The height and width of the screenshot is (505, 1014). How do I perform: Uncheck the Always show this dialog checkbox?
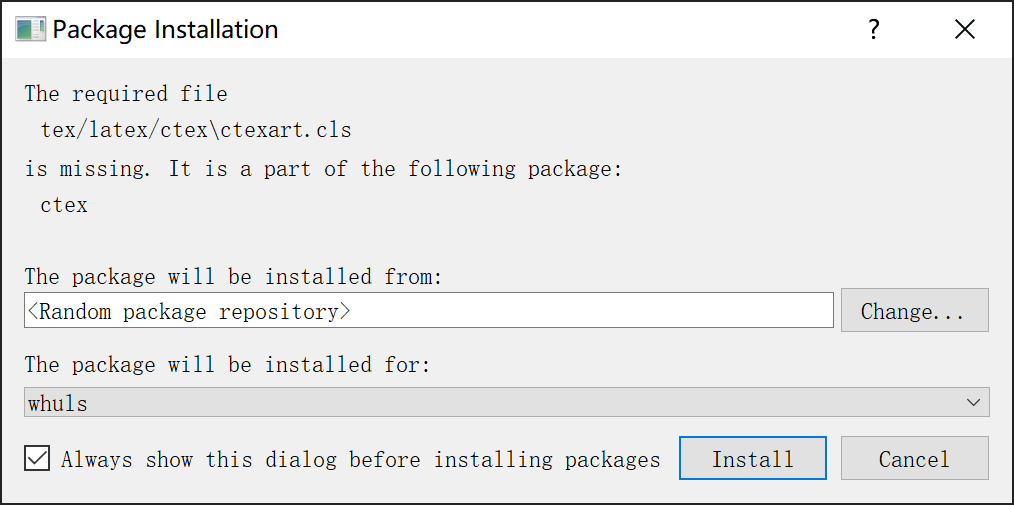38,458
